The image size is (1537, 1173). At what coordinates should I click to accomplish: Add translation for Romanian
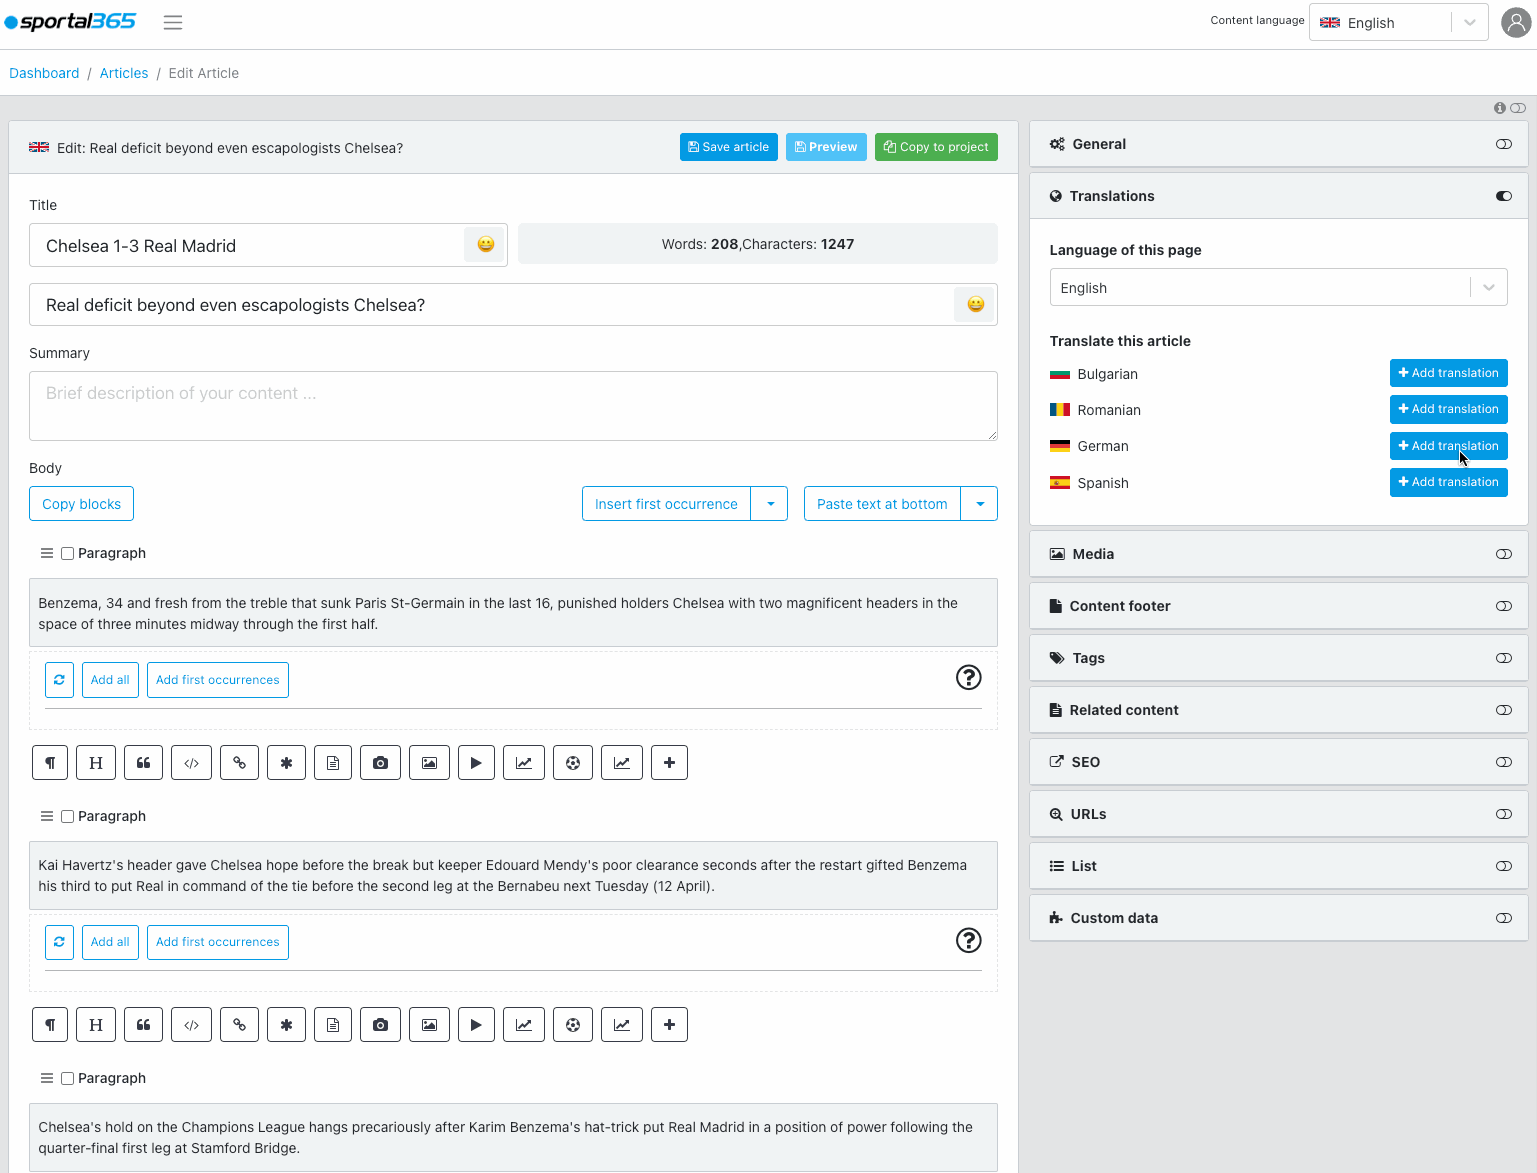[x=1448, y=409]
